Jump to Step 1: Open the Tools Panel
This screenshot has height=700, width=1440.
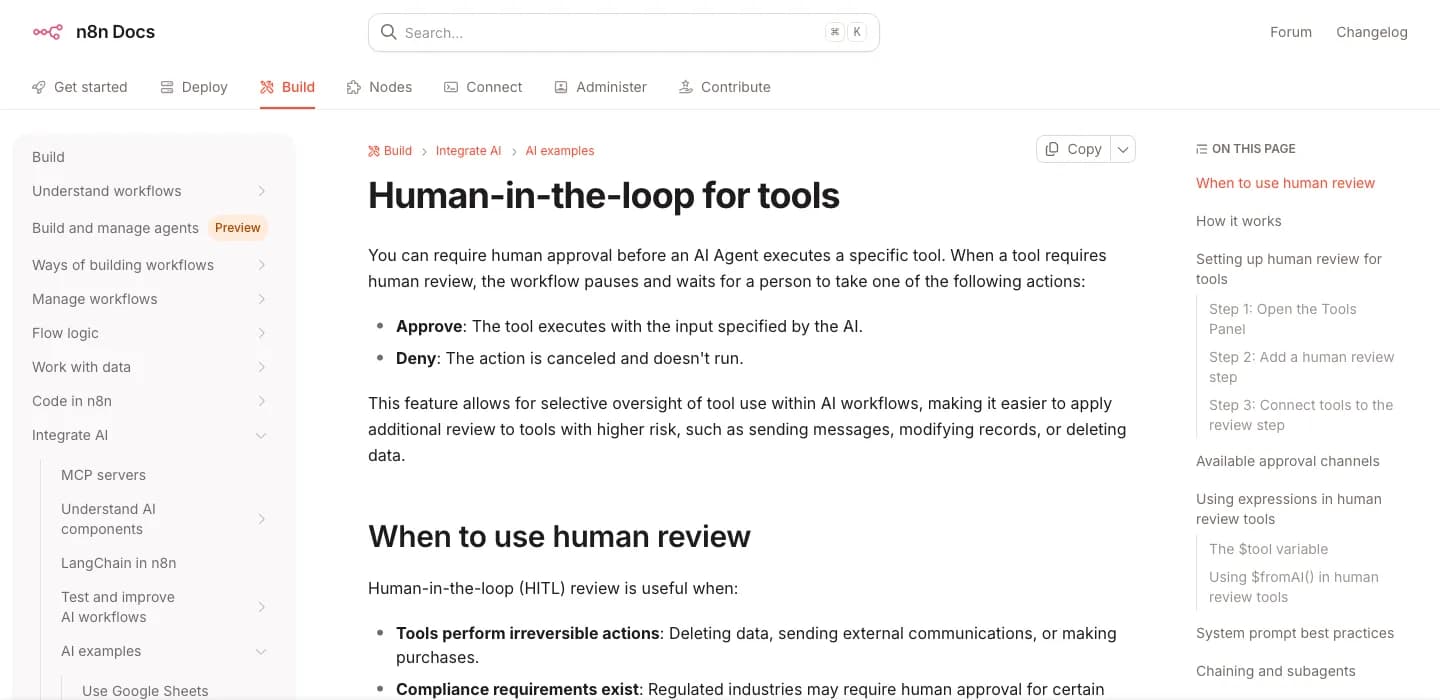point(1283,319)
